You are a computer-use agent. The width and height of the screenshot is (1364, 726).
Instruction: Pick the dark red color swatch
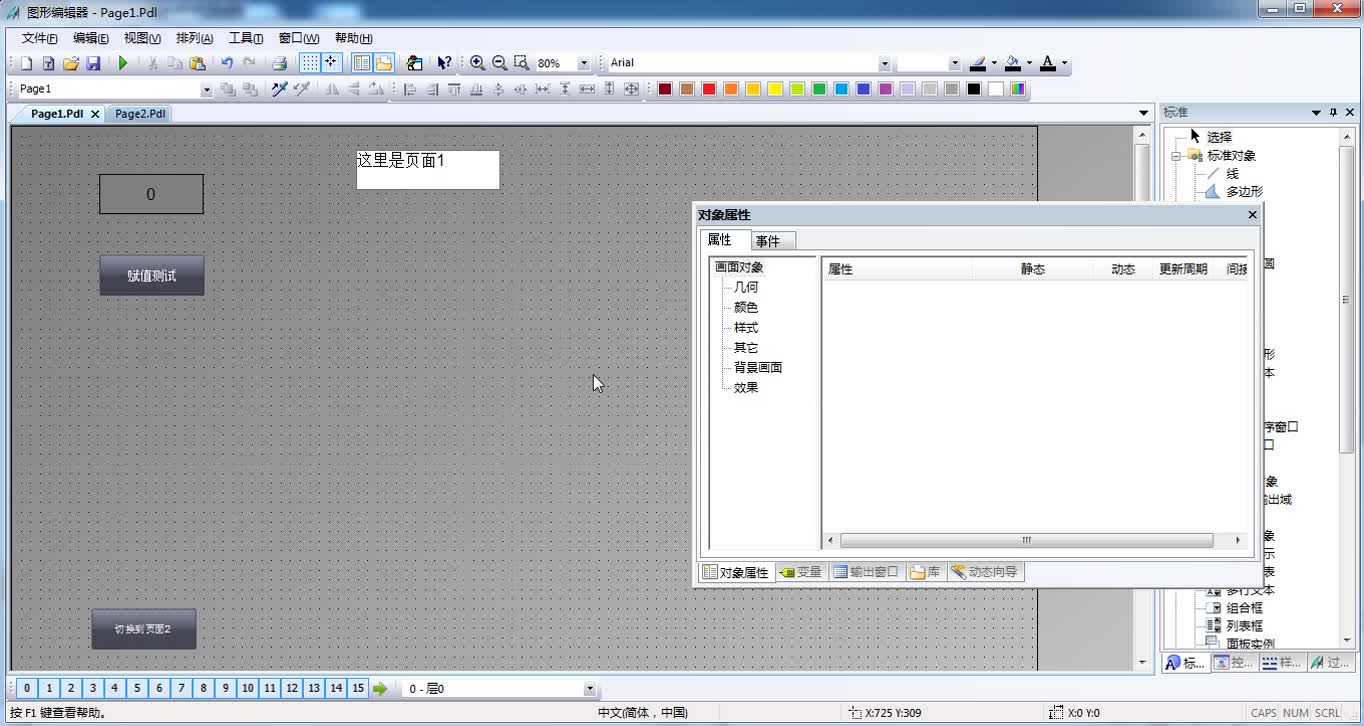tap(665, 89)
